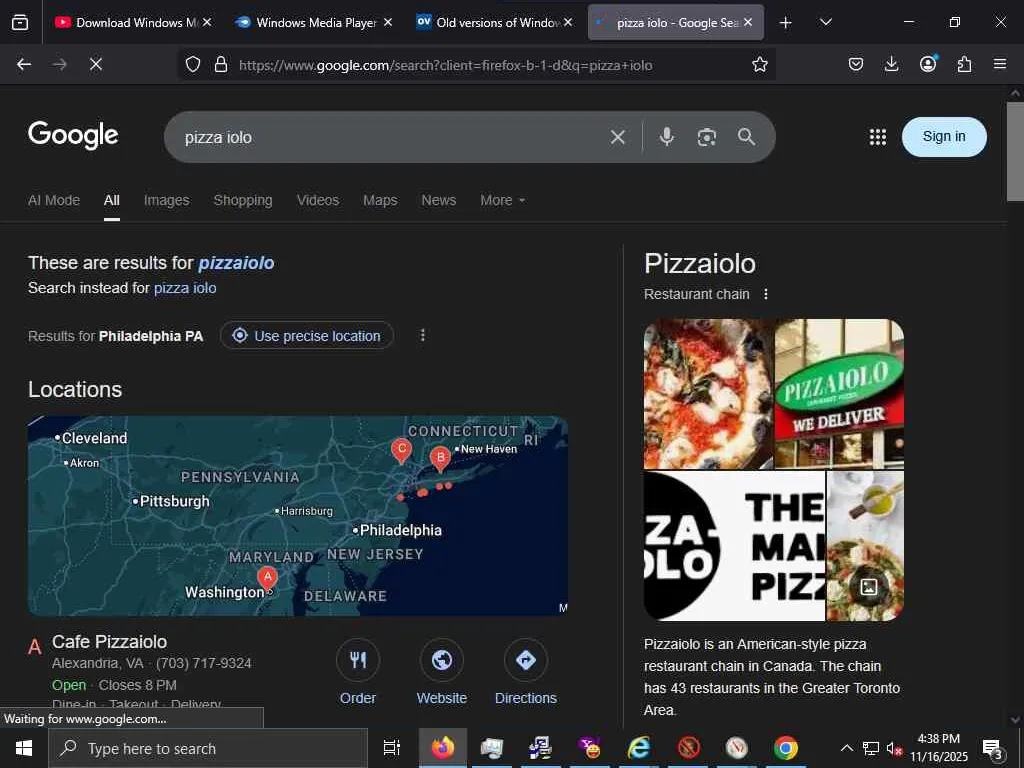Open pizza photo thumbnail

(x=708, y=394)
